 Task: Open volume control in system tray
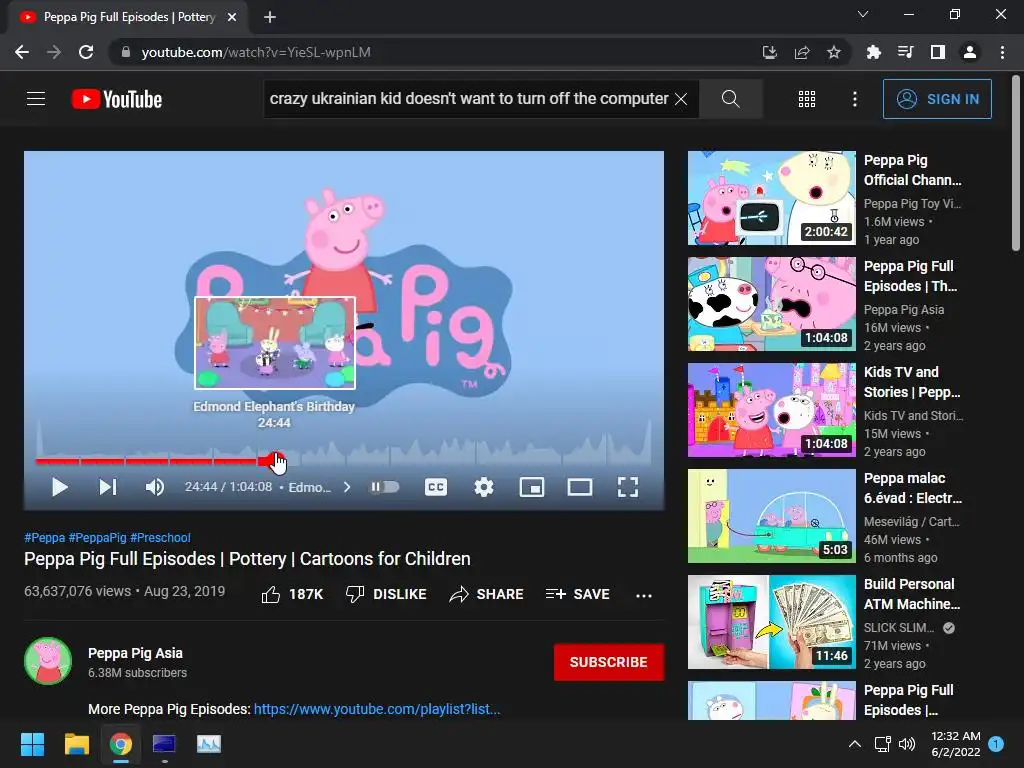[x=907, y=744]
